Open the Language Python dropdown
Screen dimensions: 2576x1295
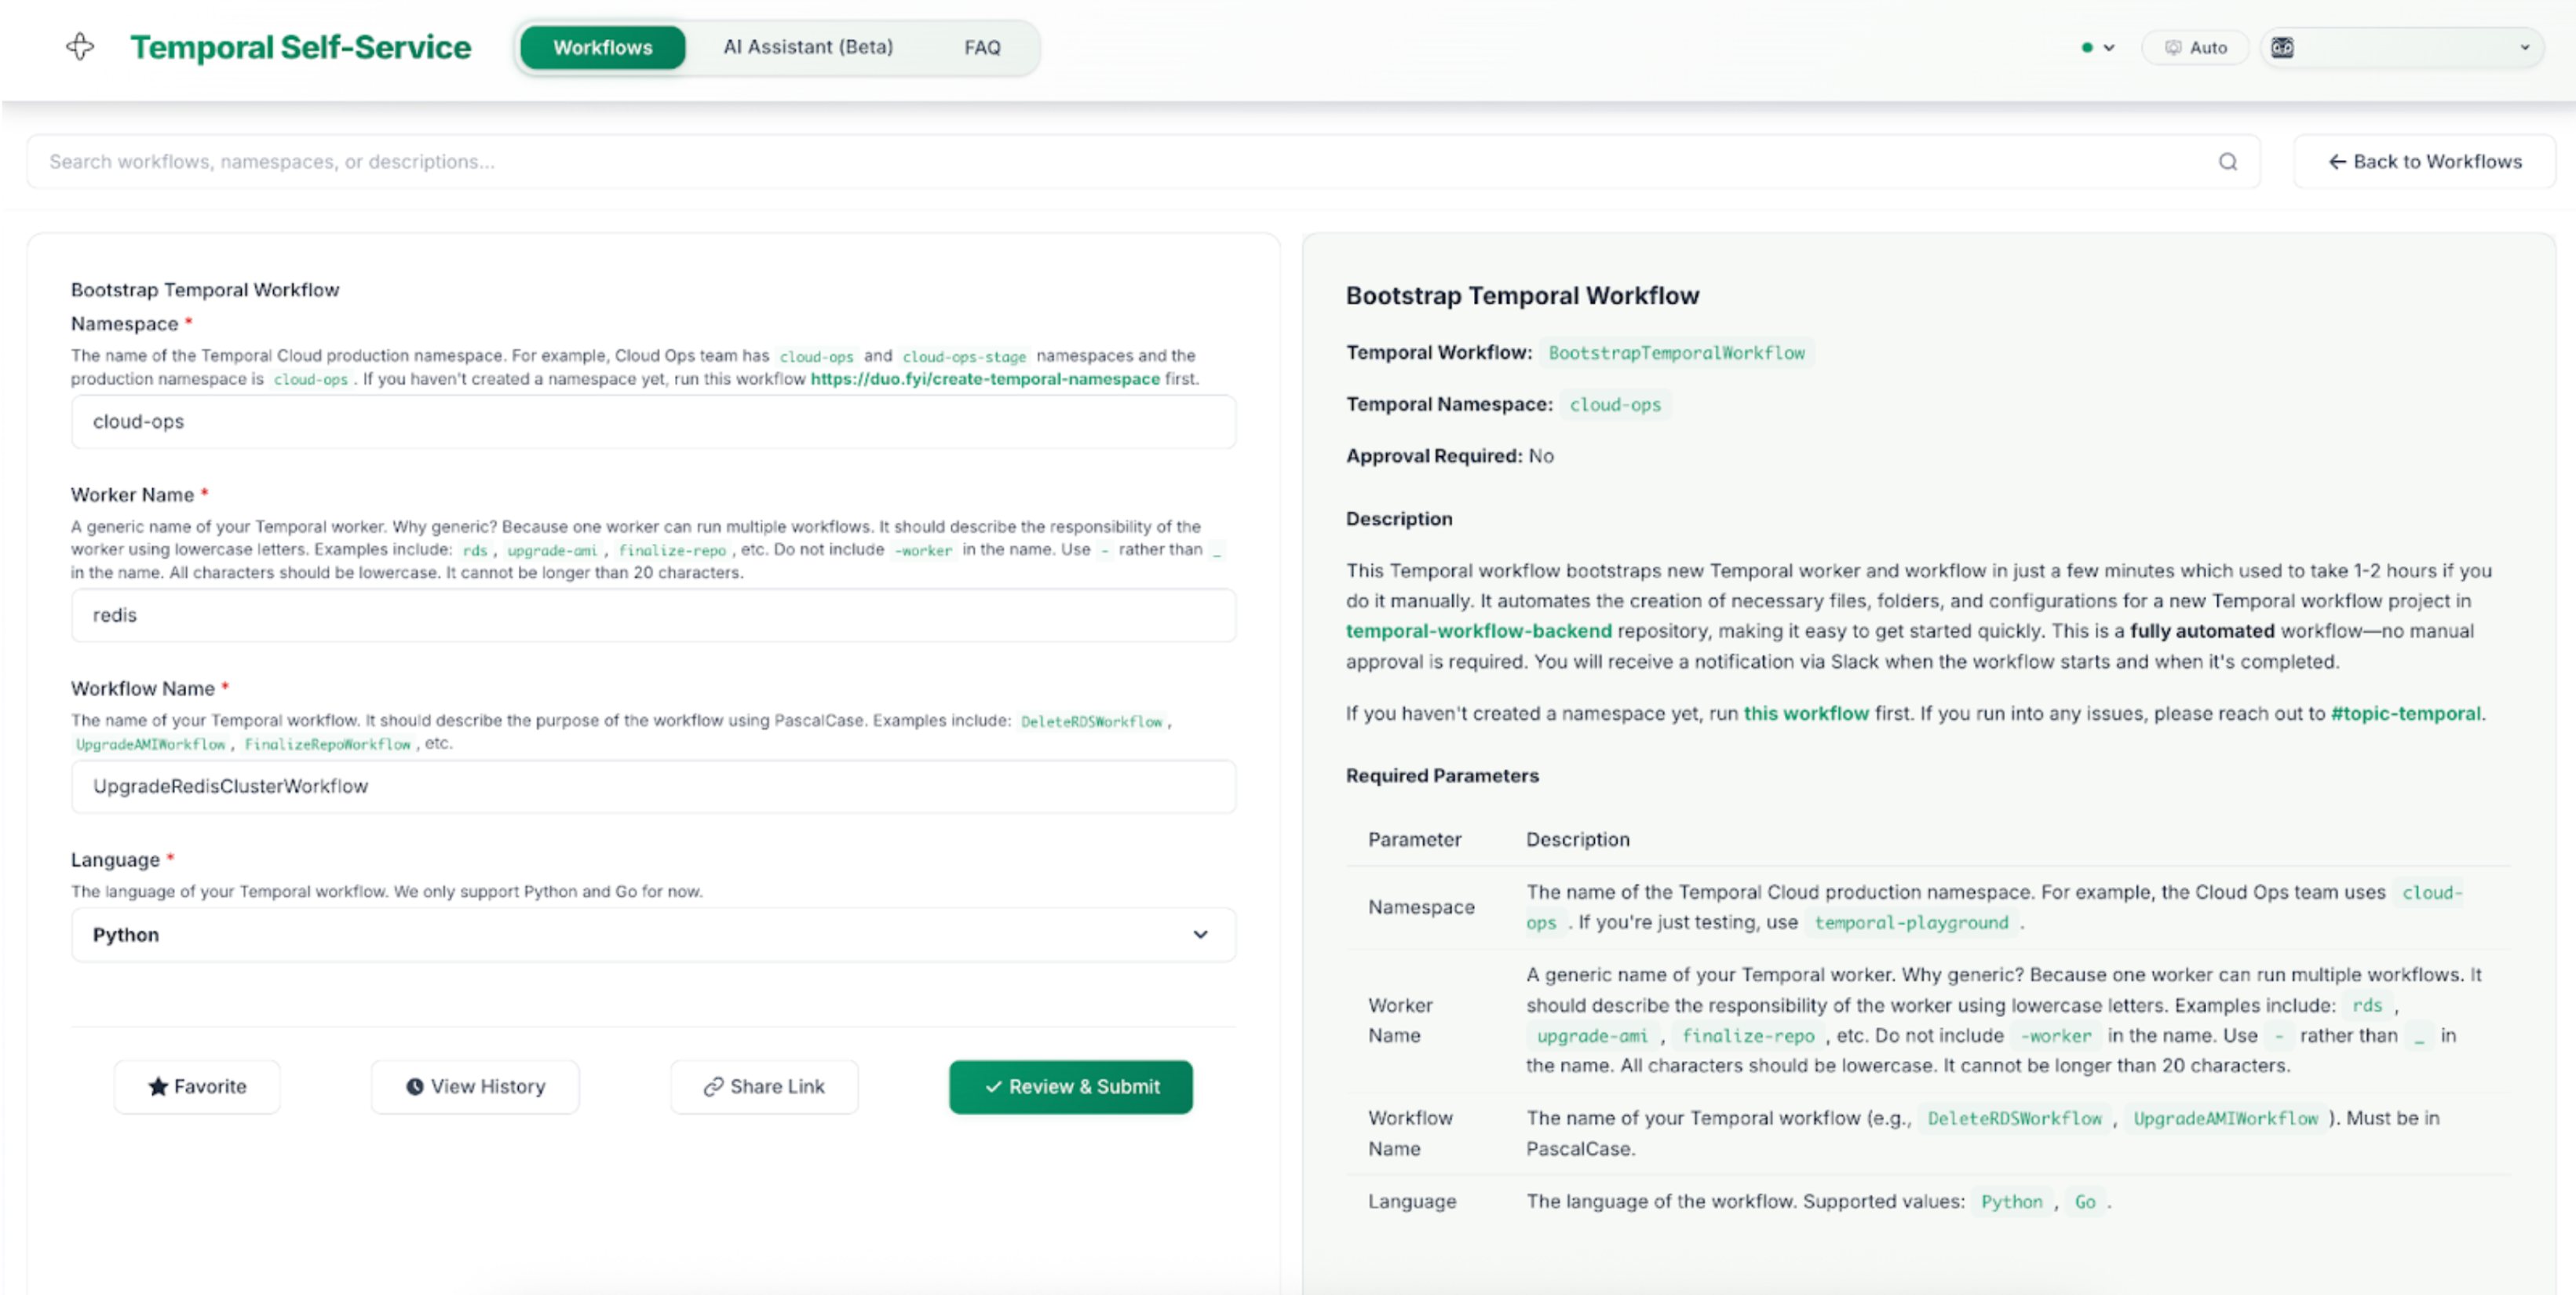tap(652, 934)
